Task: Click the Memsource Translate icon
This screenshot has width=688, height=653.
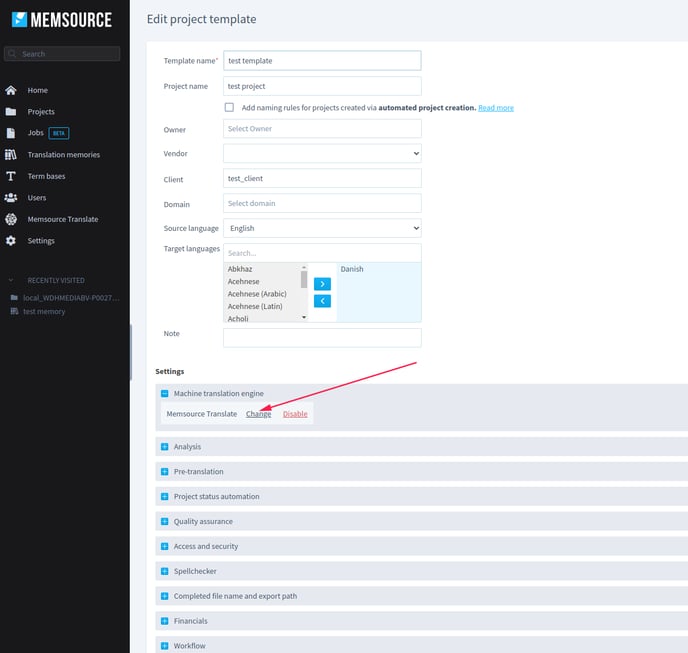Action: tap(11, 219)
